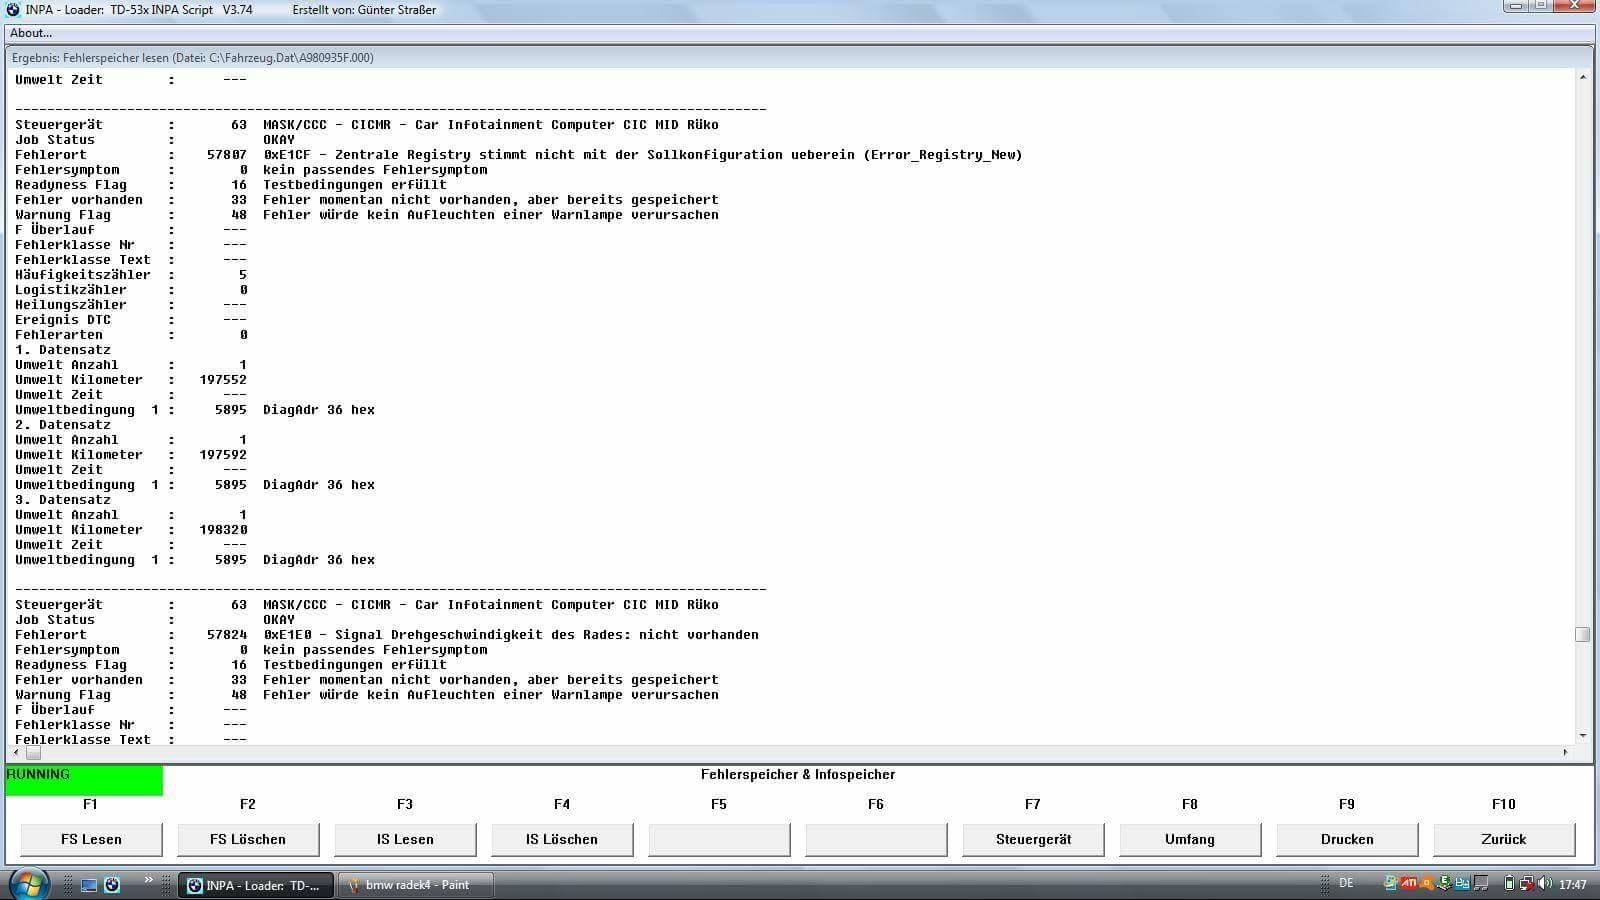Click the blue tray icon beside the shield
Viewport: 1600px width, 900px height.
tap(1463, 884)
